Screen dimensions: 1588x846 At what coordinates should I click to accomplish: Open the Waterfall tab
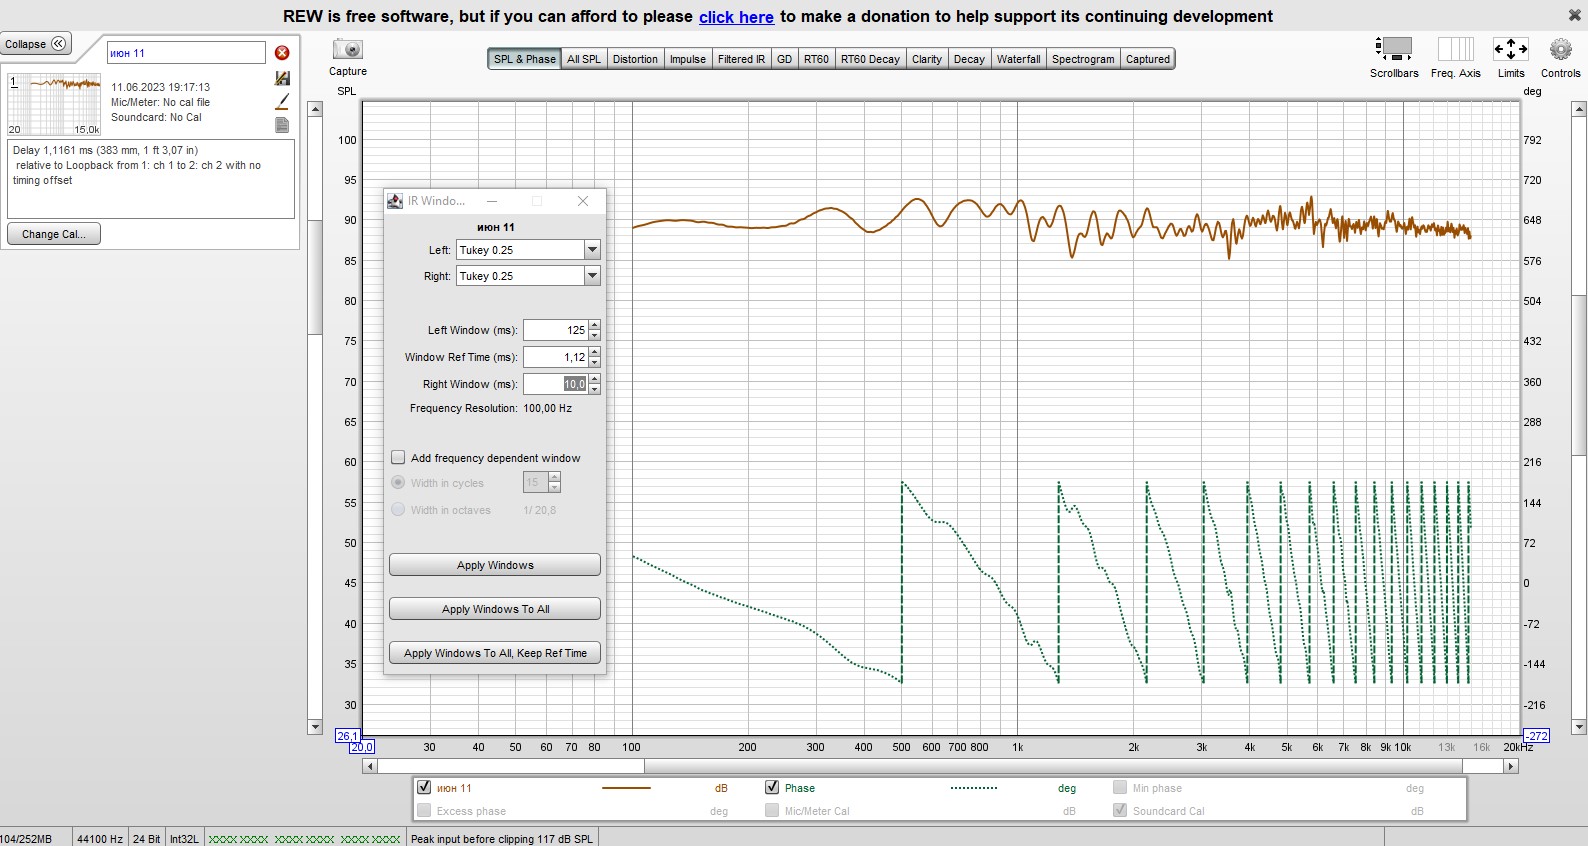tap(1018, 59)
